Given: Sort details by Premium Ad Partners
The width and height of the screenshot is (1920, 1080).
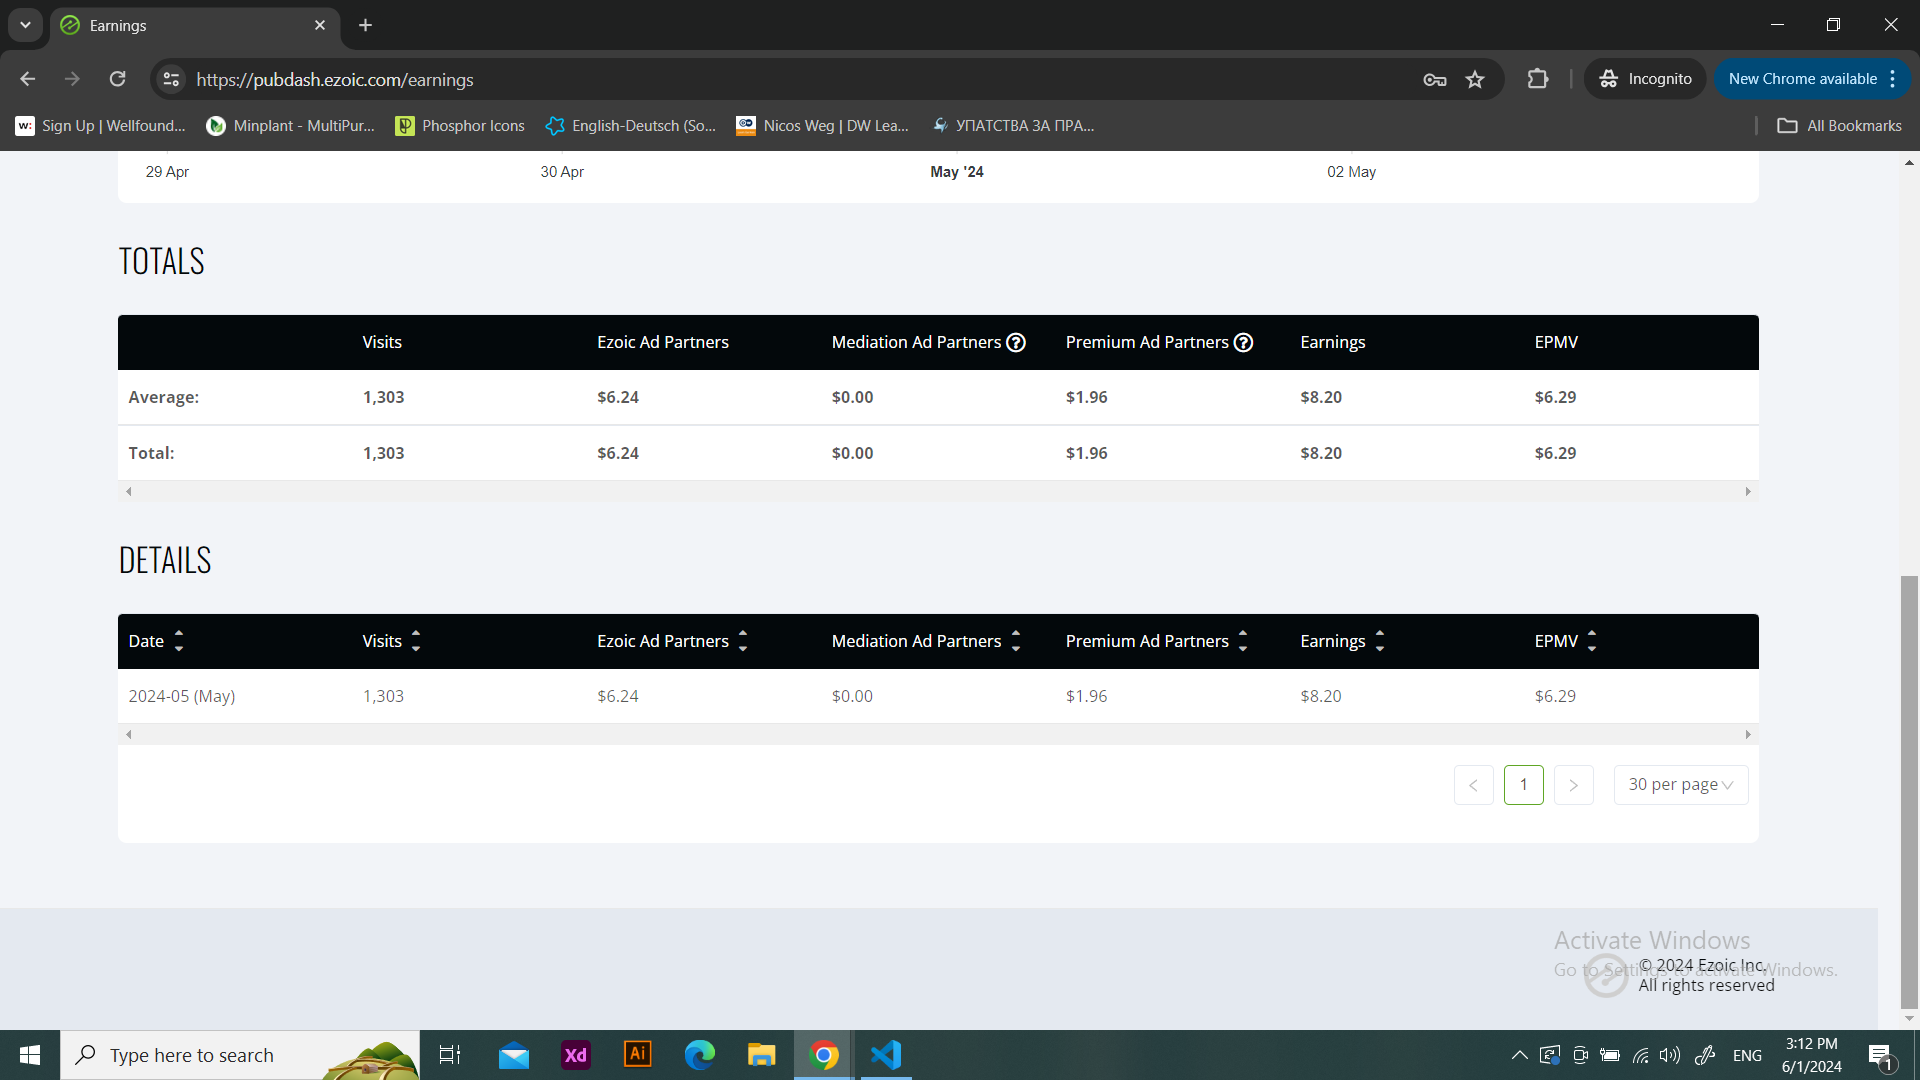Looking at the screenshot, I should [x=1243, y=641].
